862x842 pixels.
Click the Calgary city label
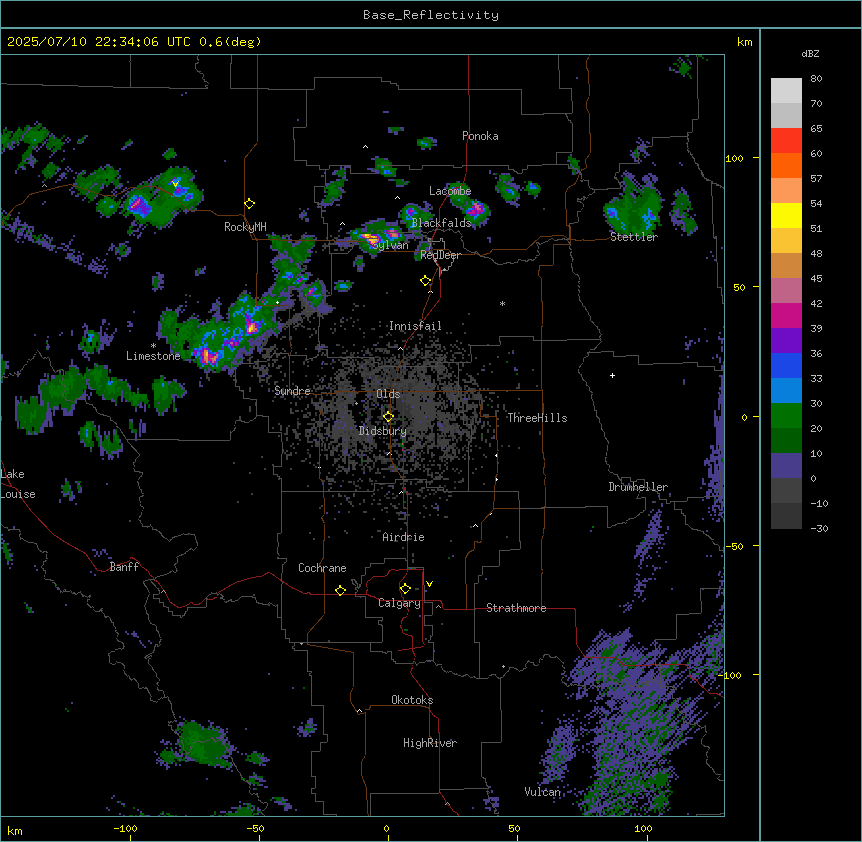[399, 603]
